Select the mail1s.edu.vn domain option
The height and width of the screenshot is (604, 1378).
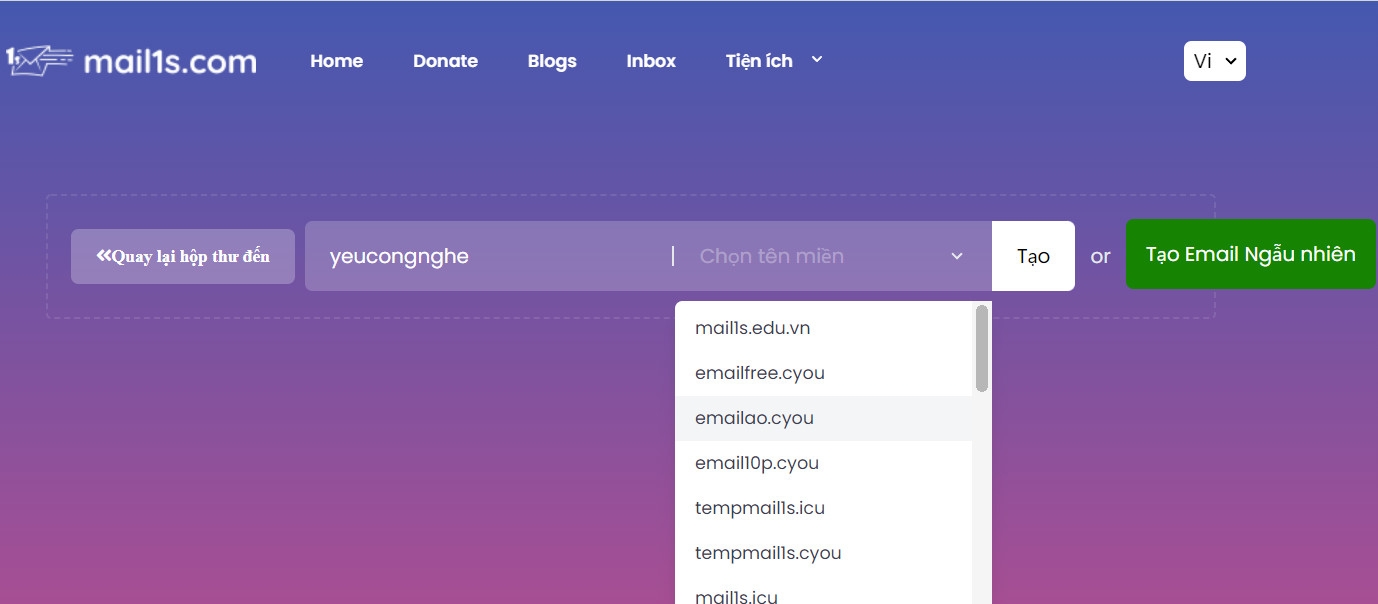point(752,327)
